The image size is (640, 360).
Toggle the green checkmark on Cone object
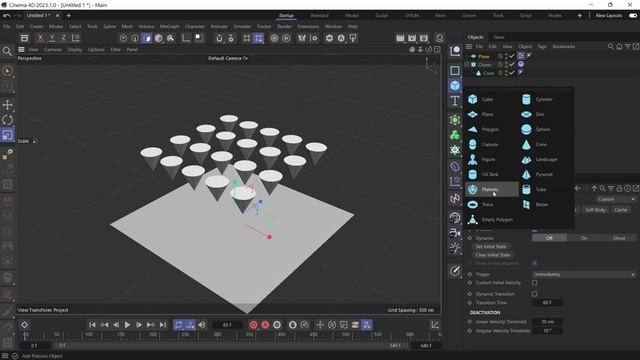[512, 73]
